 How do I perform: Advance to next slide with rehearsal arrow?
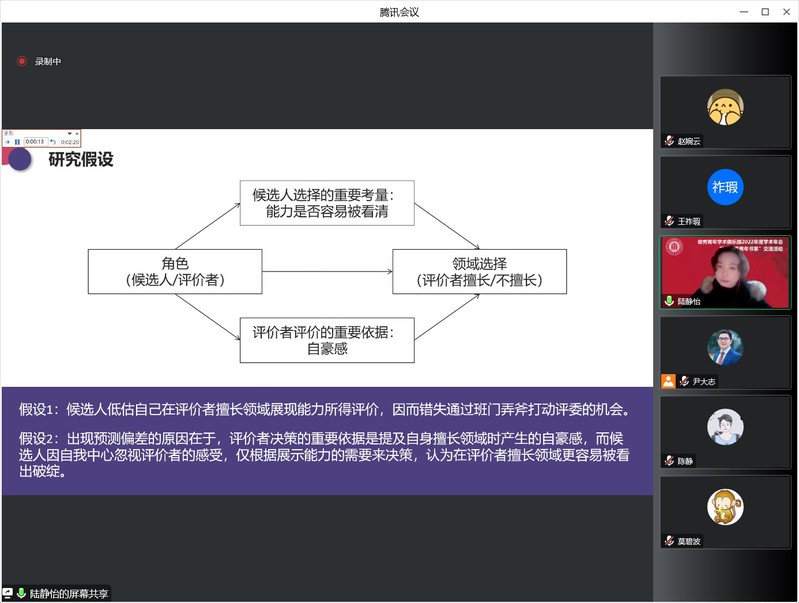click(x=7, y=142)
